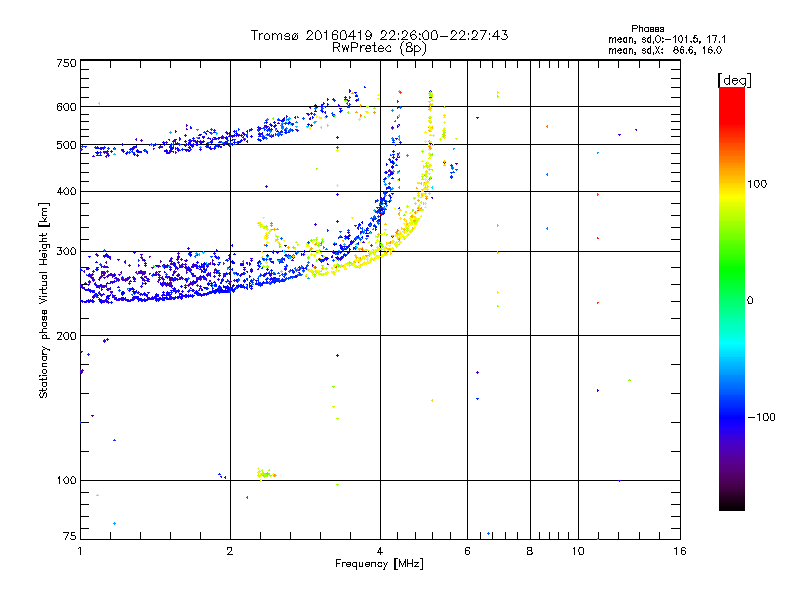Click the height axis tick label "300"
The width and height of the screenshot is (800, 600).
(66, 252)
